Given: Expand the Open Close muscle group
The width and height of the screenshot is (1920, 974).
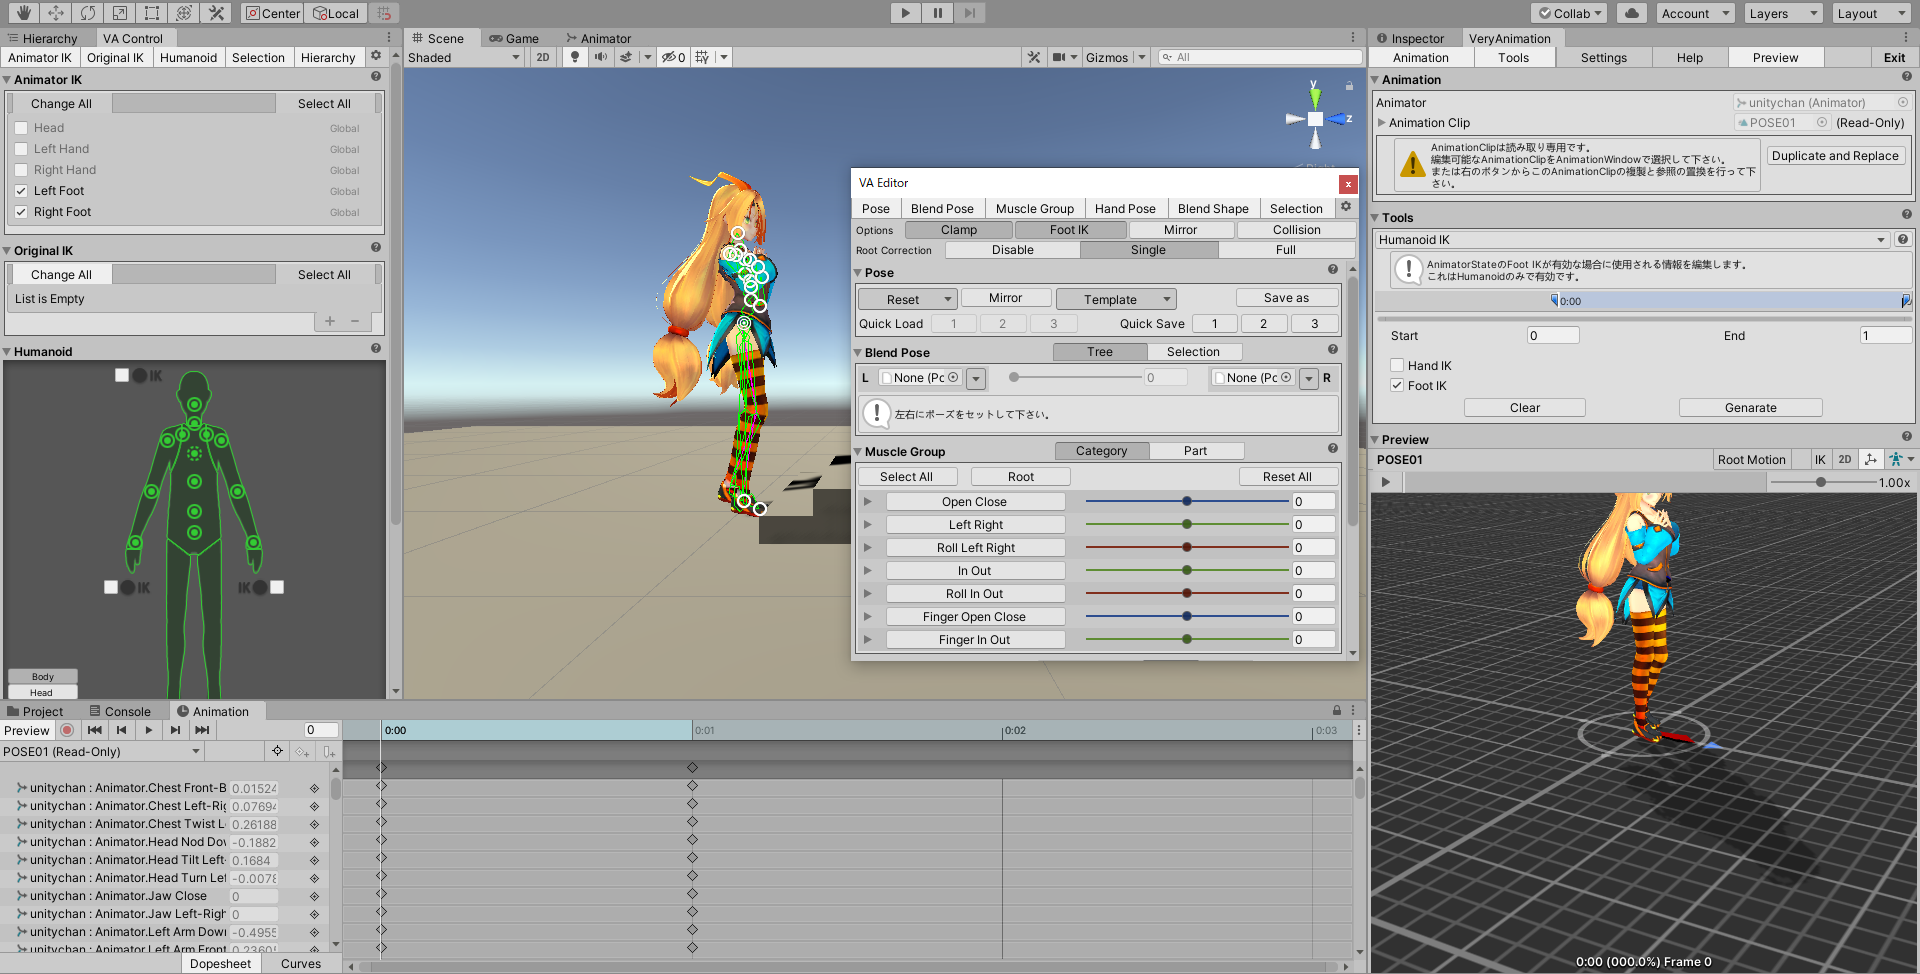Looking at the screenshot, I should click(x=867, y=502).
